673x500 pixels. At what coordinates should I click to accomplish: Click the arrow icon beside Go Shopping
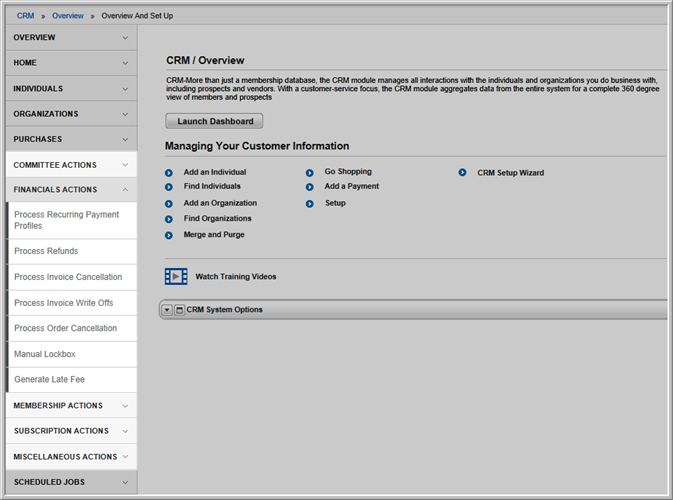[309, 173]
